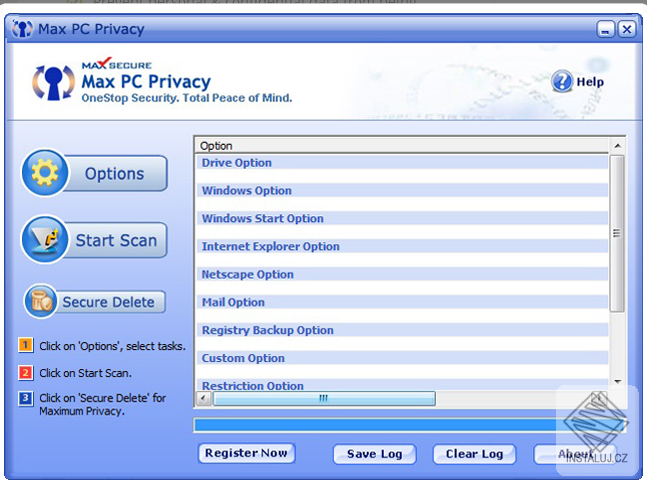Minimize the Max PC Privacy window
The width and height of the screenshot is (647, 485).
(605, 30)
